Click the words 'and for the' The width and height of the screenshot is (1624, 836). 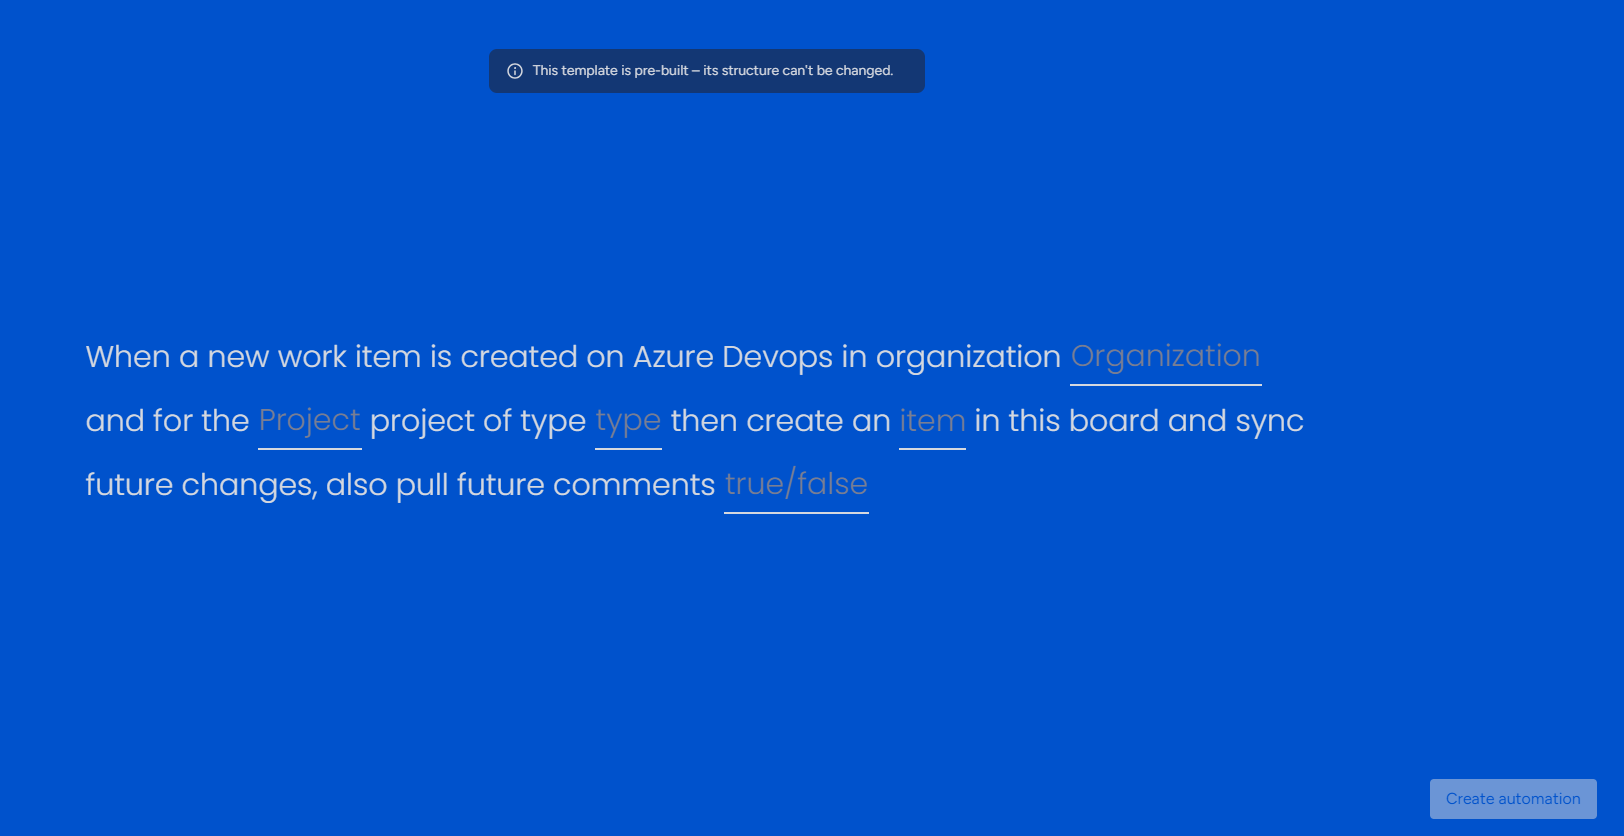(x=167, y=421)
